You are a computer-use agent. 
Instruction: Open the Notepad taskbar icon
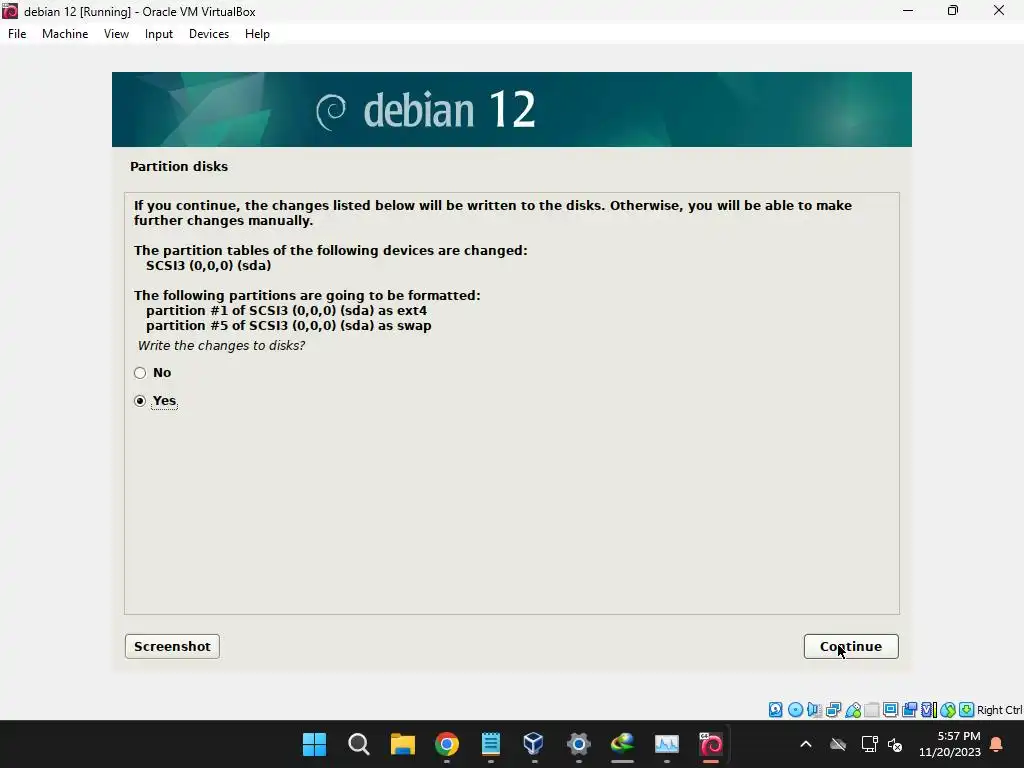tap(490, 743)
